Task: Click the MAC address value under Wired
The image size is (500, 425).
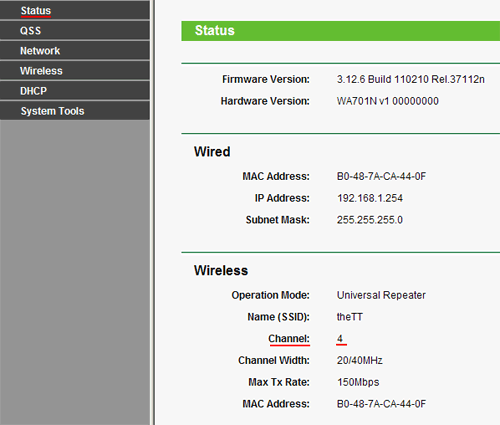Action: 381,176
